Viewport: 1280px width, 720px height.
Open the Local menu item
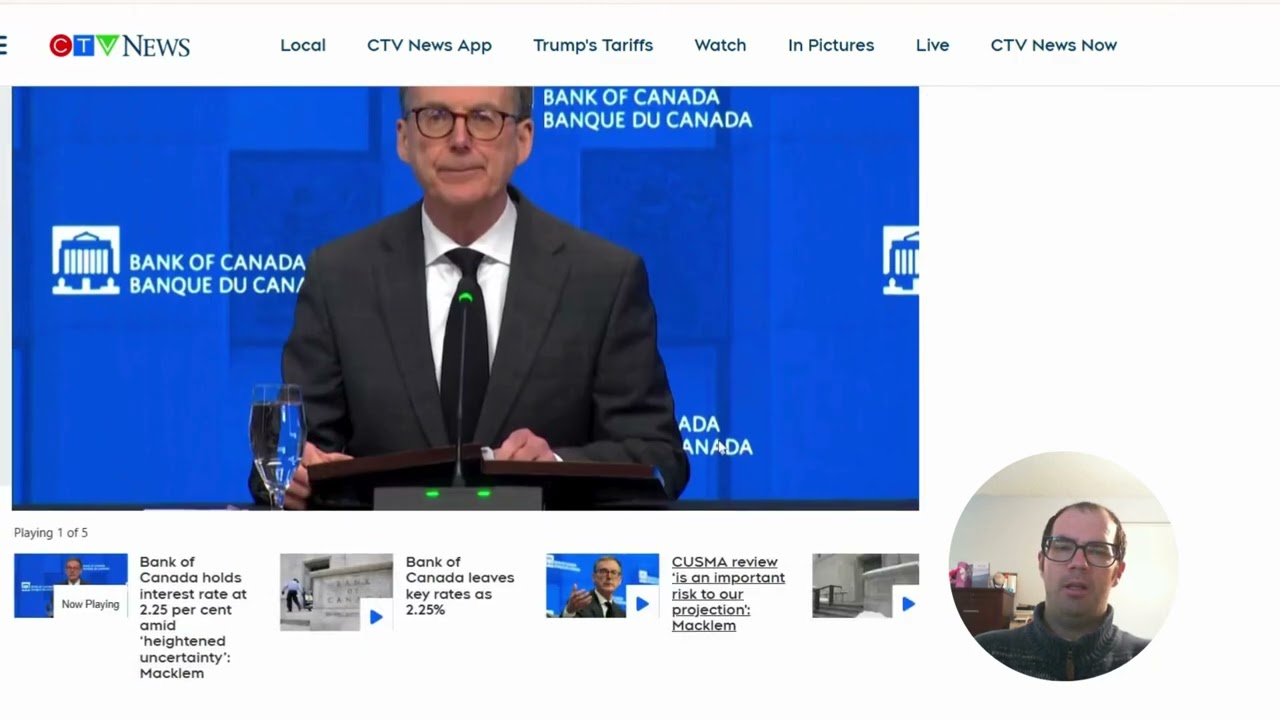[x=303, y=45]
